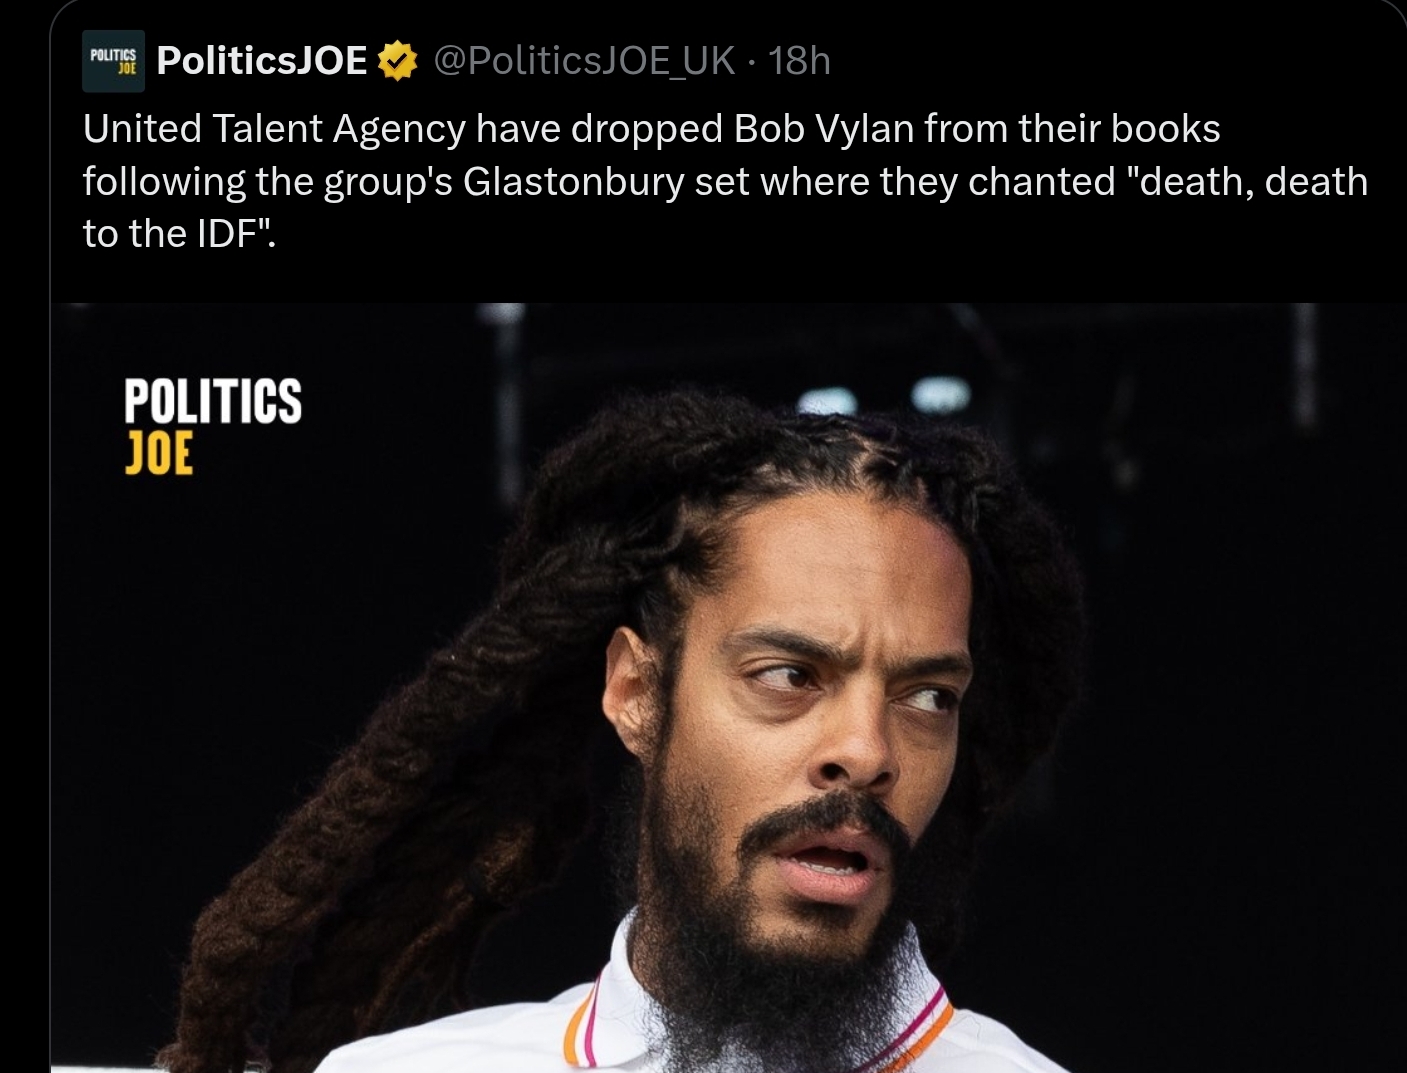Click the POLITICS JOE watermark logo in photo
Screen dimensions: 1407x1073
[x=212, y=424]
